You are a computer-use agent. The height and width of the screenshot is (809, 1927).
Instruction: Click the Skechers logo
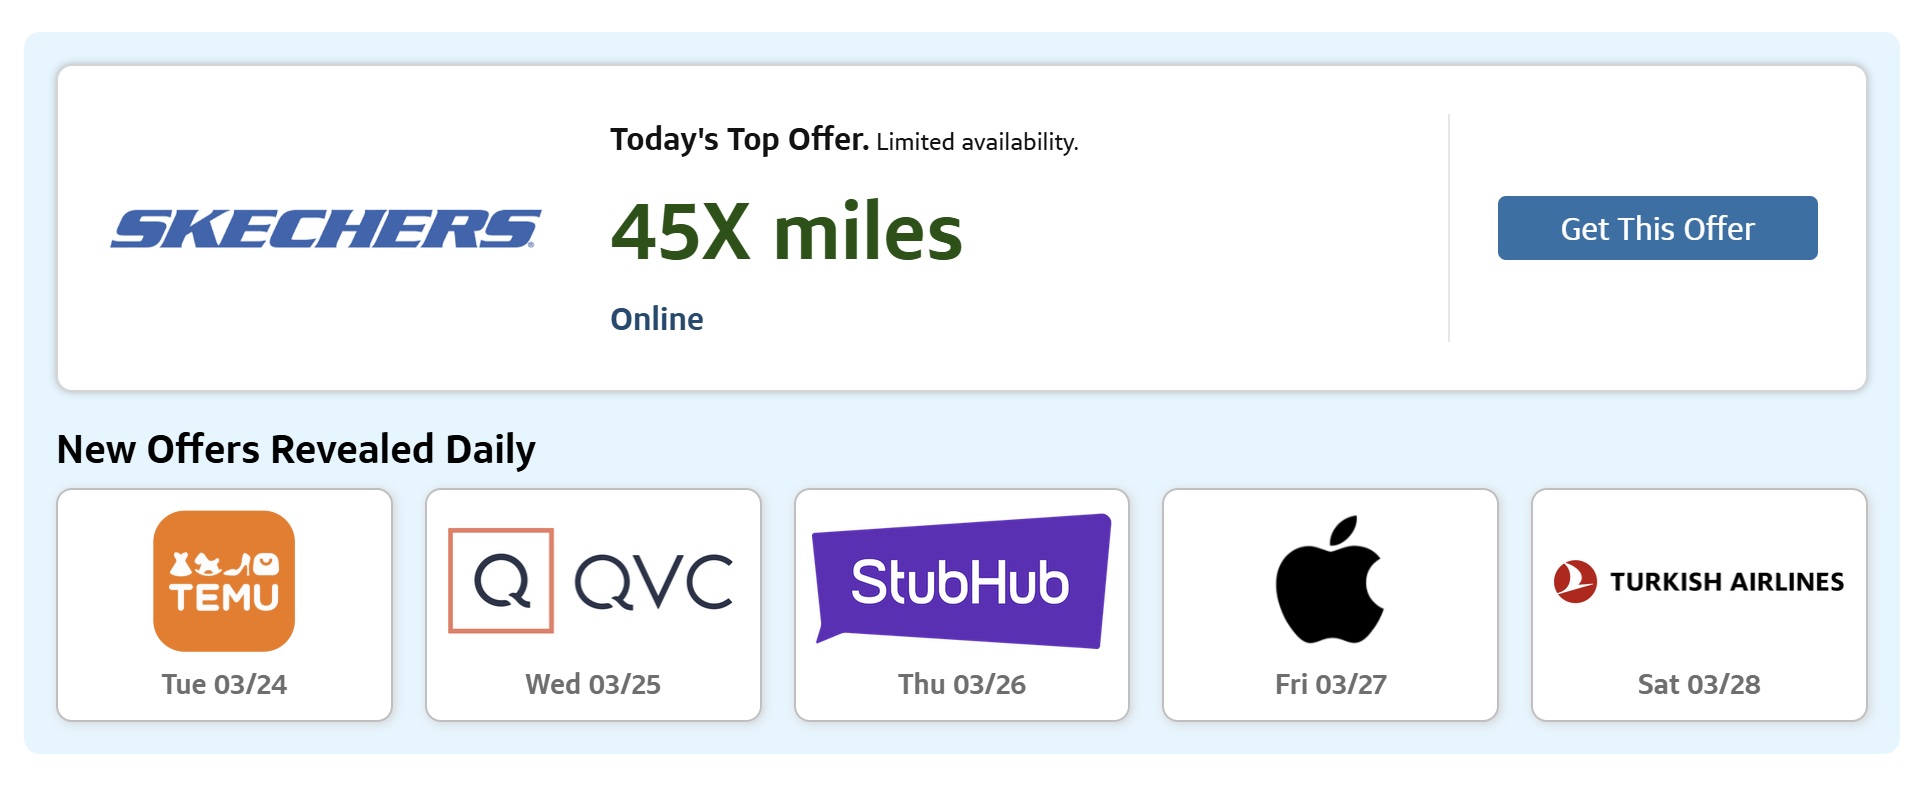(x=325, y=229)
